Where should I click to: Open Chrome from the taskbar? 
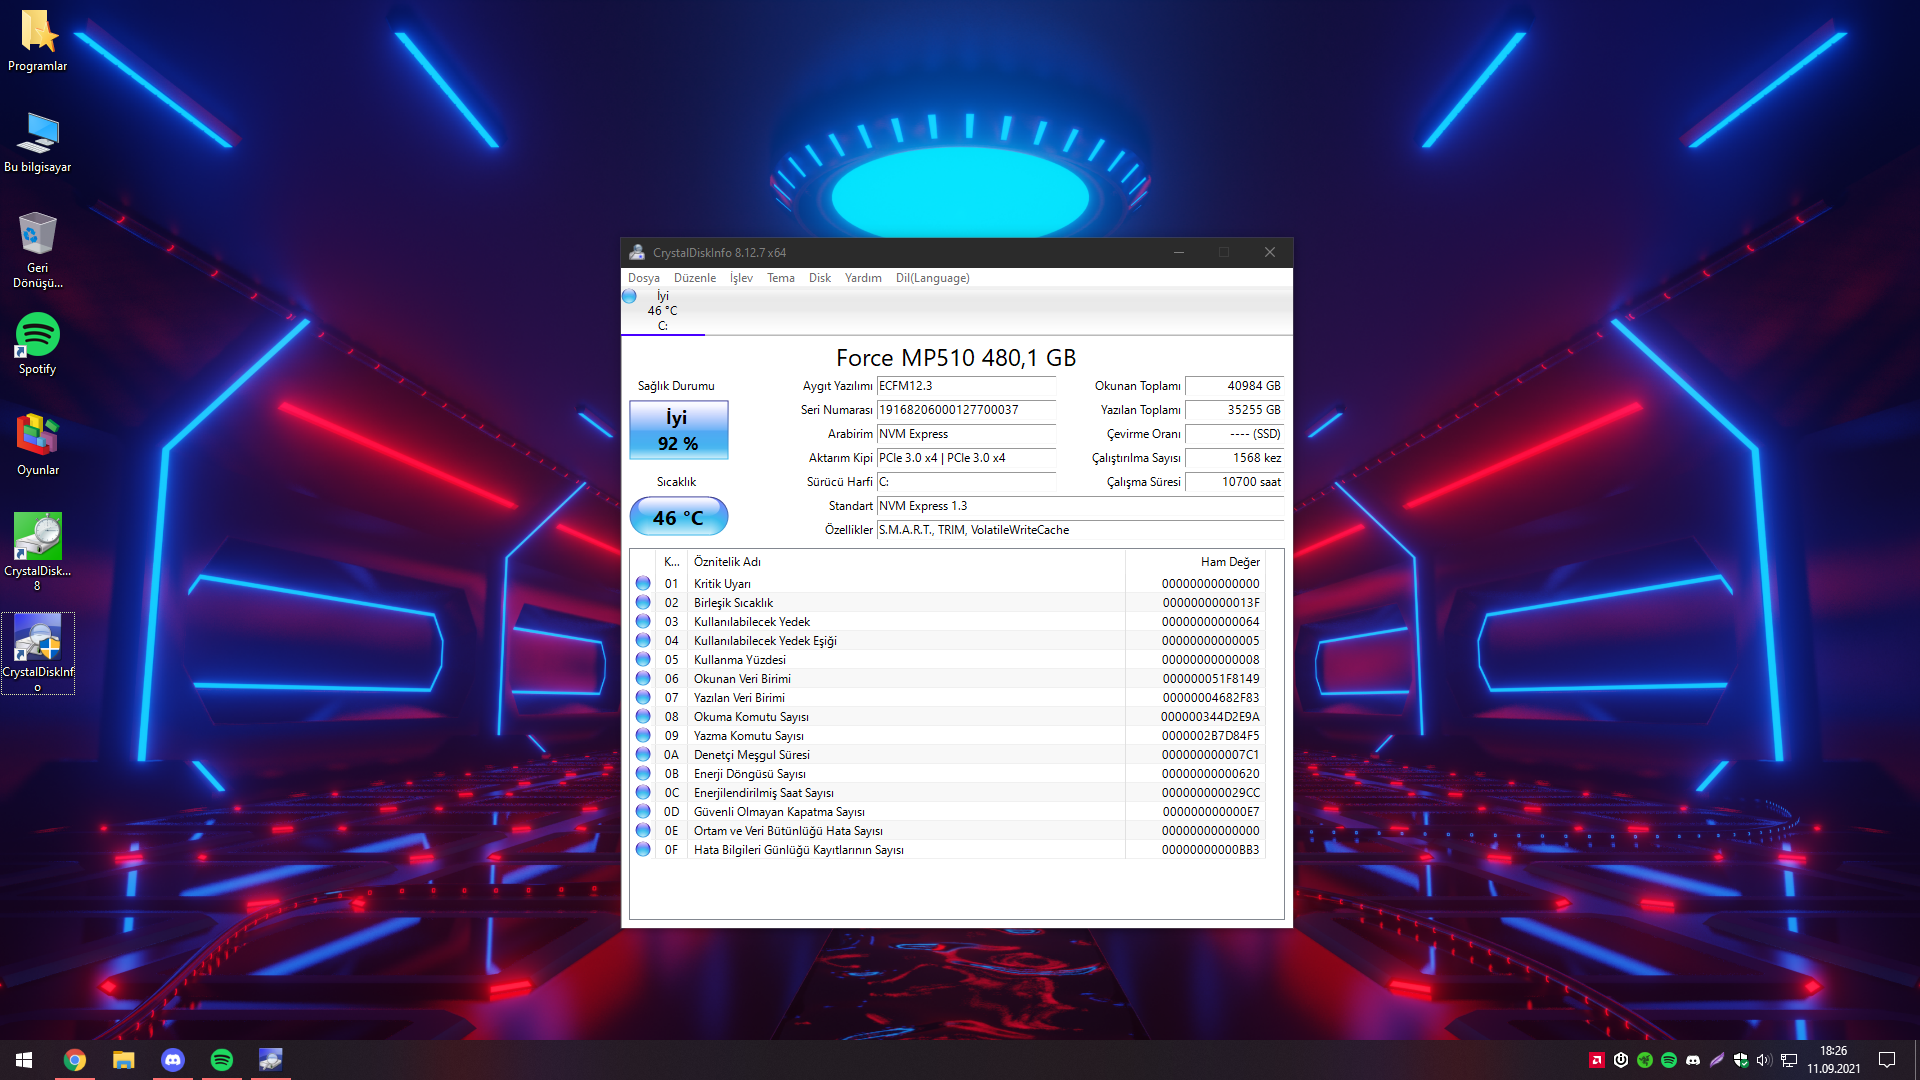[x=74, y=1060]
